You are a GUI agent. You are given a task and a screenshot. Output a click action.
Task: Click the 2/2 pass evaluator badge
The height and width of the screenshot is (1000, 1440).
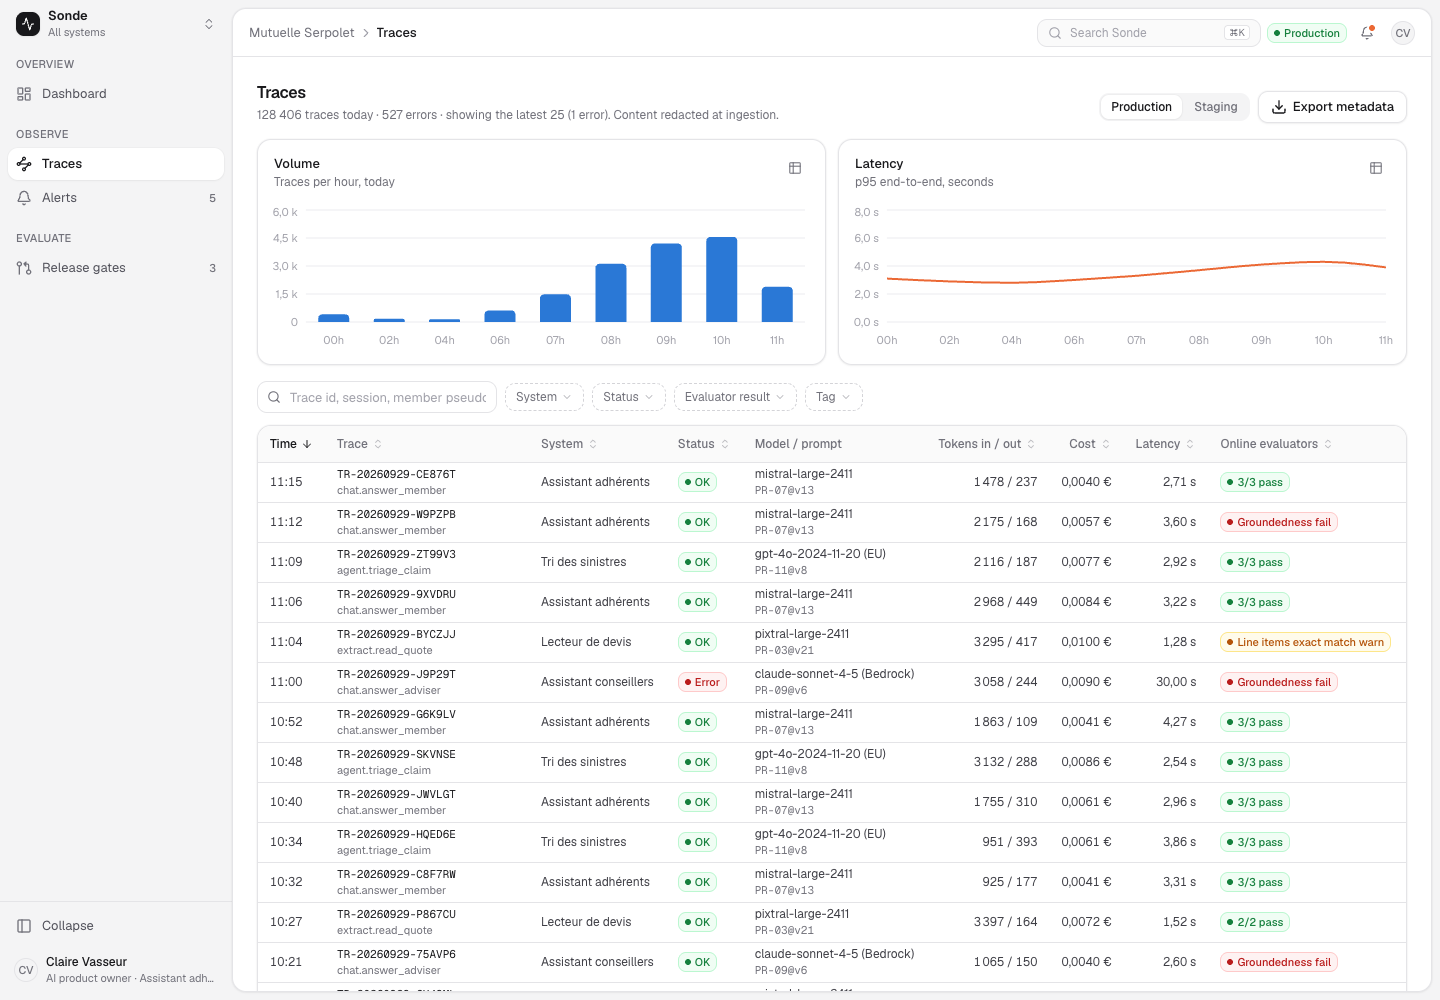pos(1255,922)
